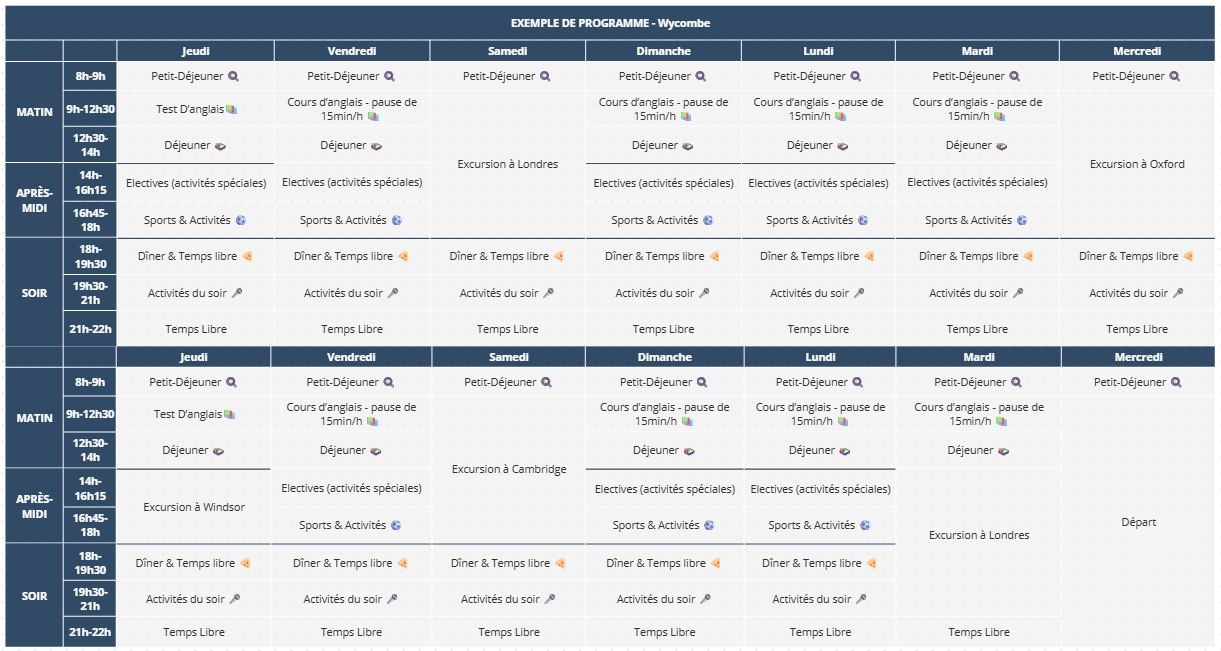The height and width of the screenshot is (651, 1221).
Task: Click the upper table's MATIN row label
Action: [34, 112]
